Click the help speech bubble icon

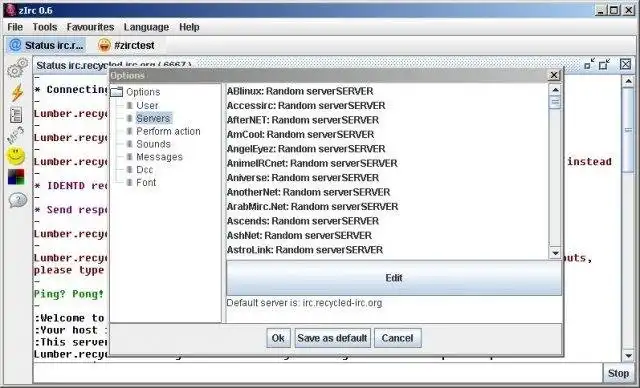click(17, 200)
